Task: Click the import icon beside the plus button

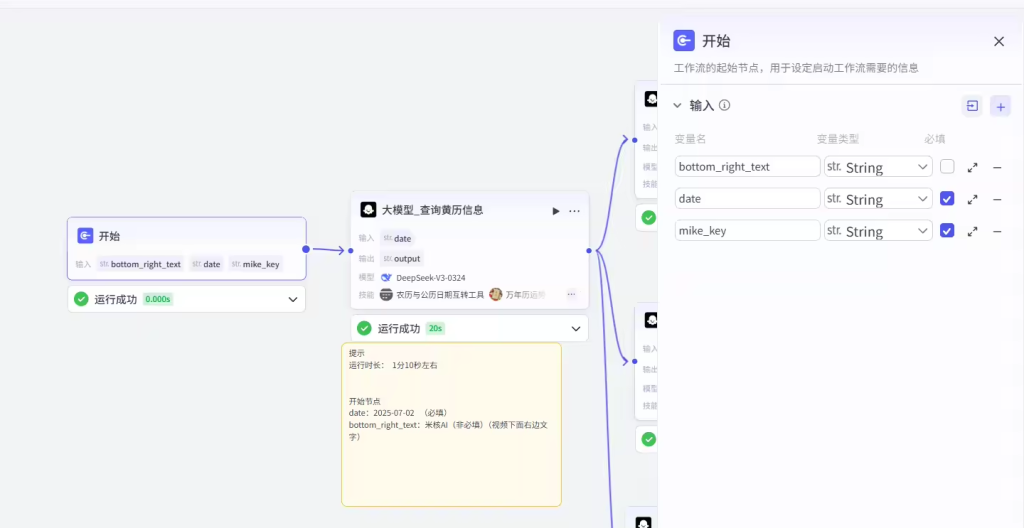Action: (972, 106)
